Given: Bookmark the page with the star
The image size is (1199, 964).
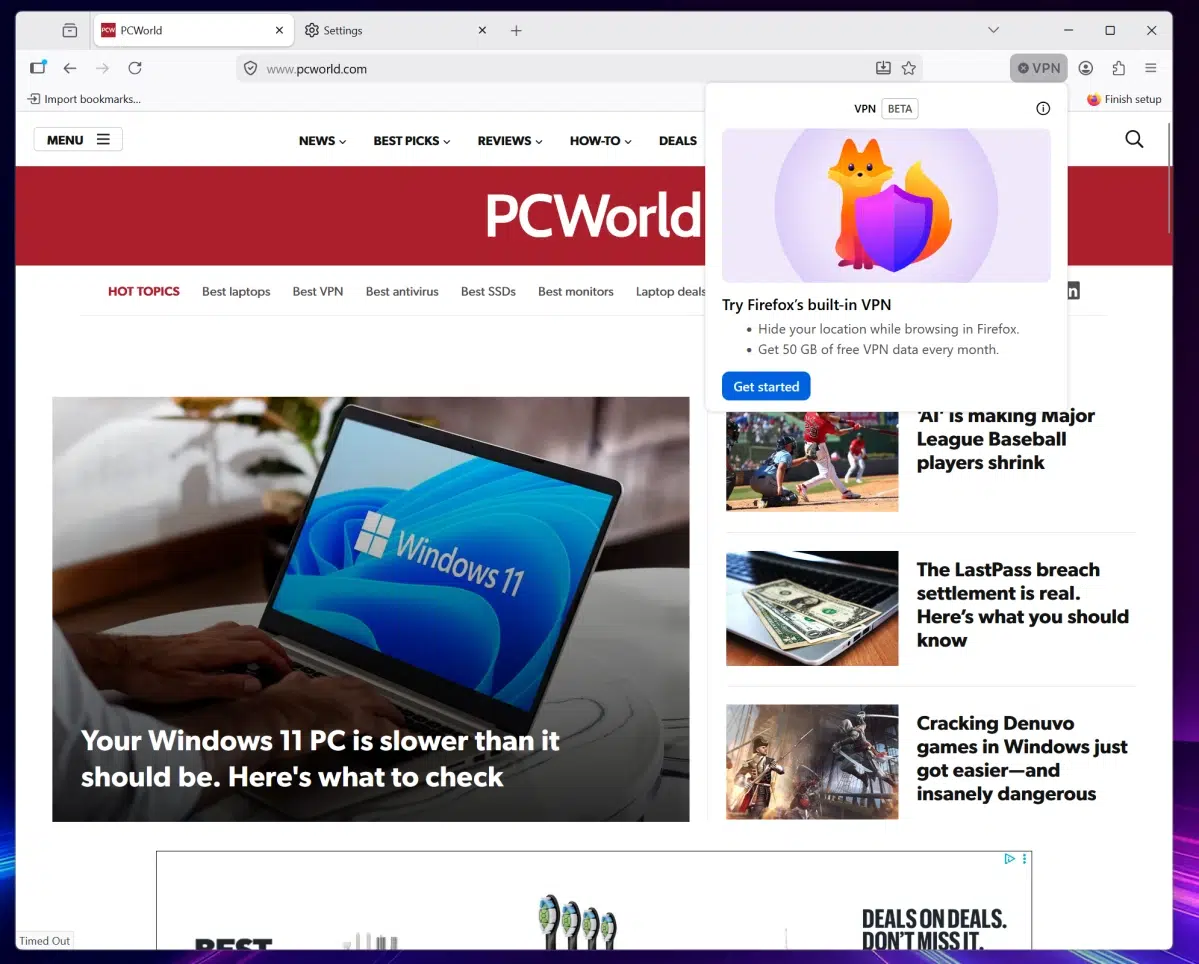Looking at the screenshot, I should [909, 68].
